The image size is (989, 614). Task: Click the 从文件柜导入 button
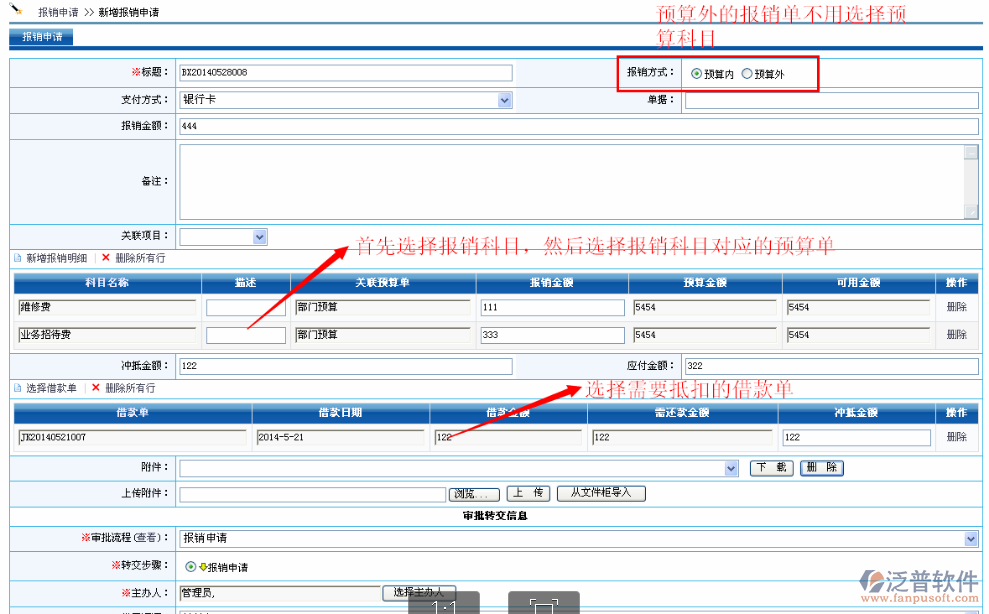(x=601, y=493)
